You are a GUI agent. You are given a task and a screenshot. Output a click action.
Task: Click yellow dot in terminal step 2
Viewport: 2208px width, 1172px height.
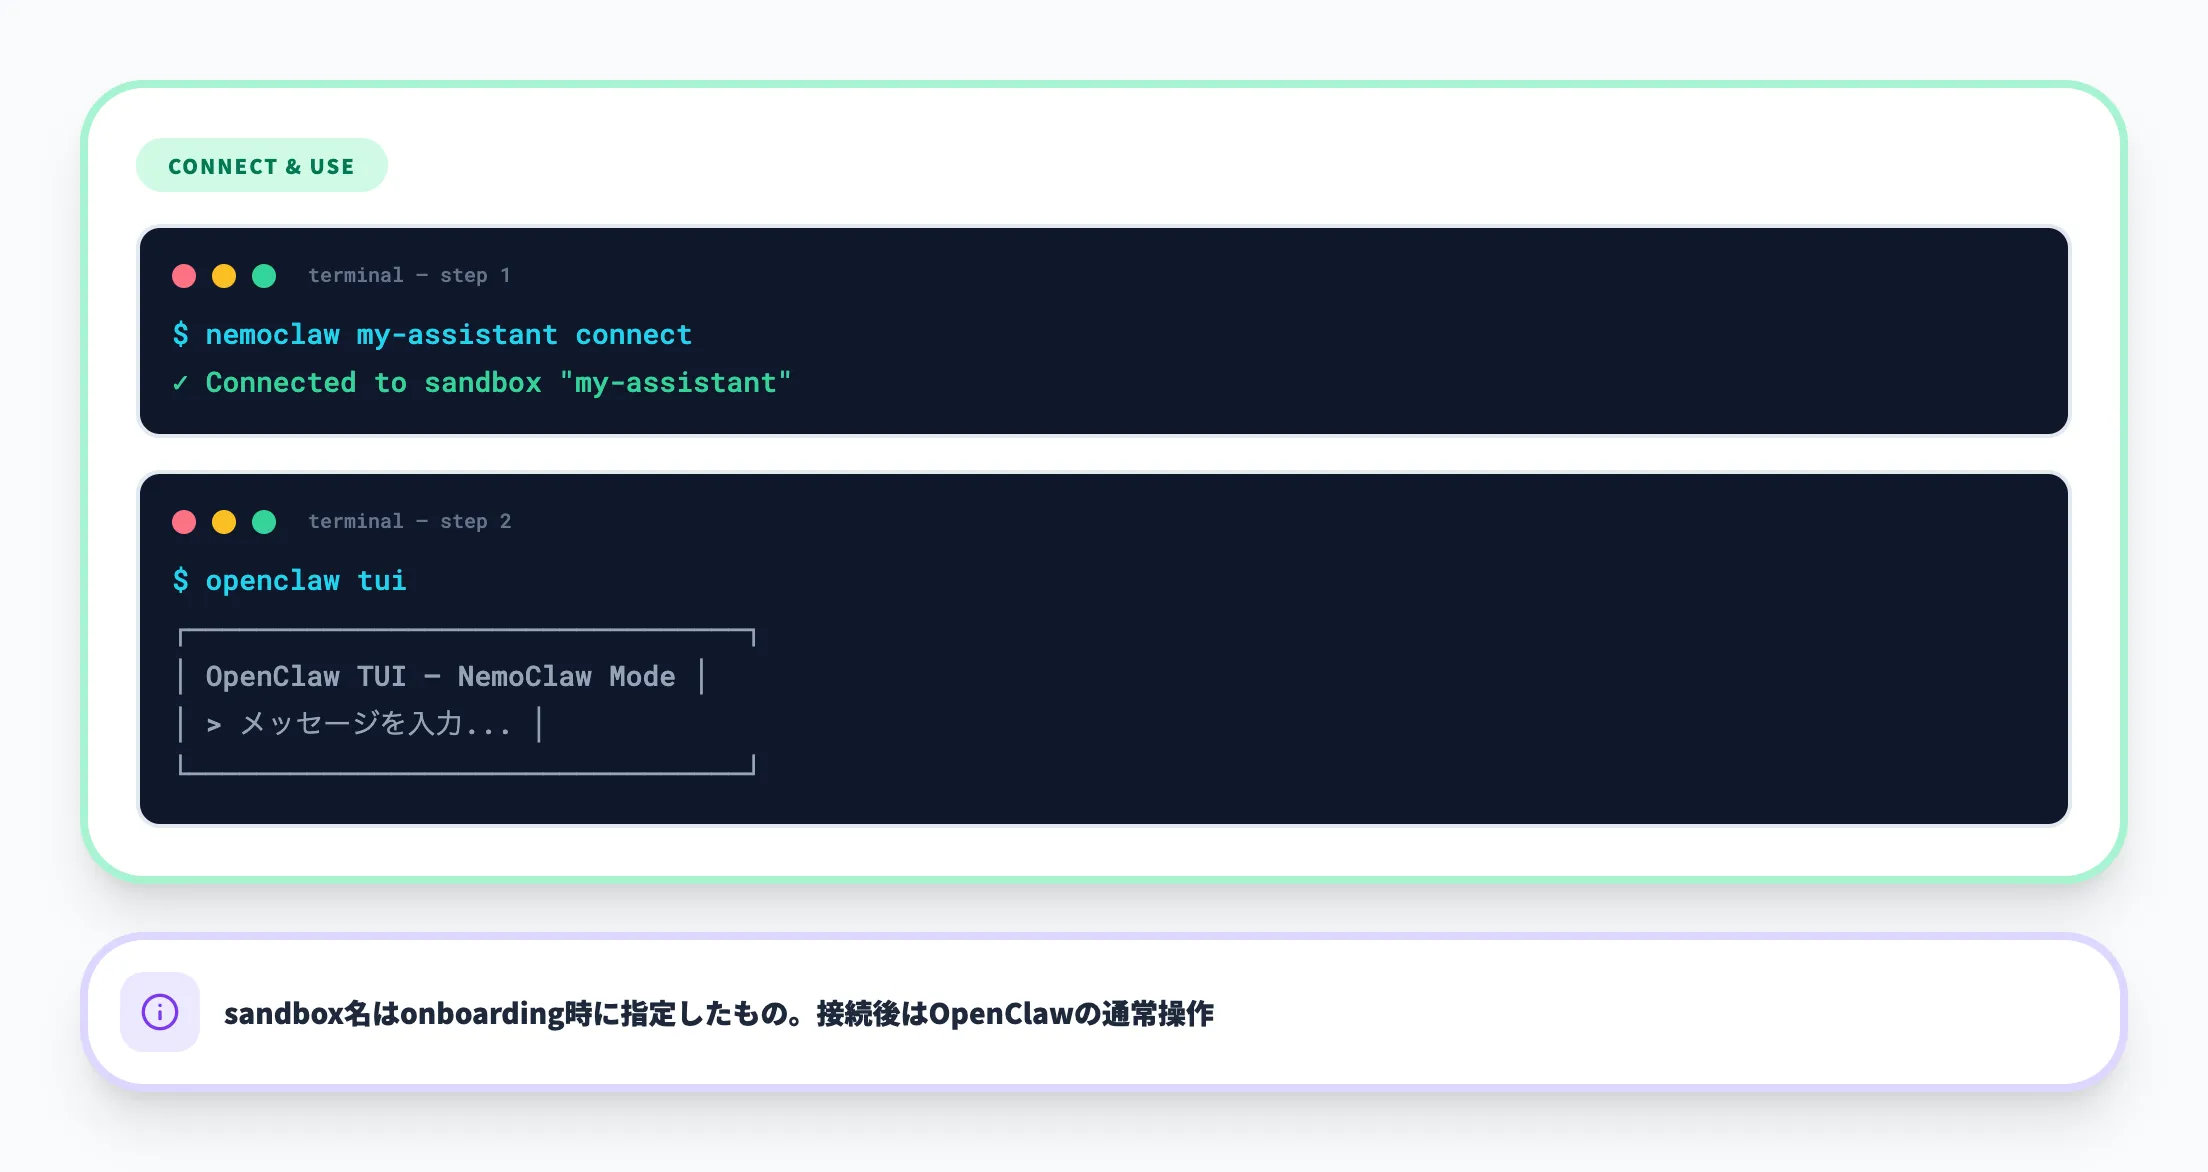[224, 522]
